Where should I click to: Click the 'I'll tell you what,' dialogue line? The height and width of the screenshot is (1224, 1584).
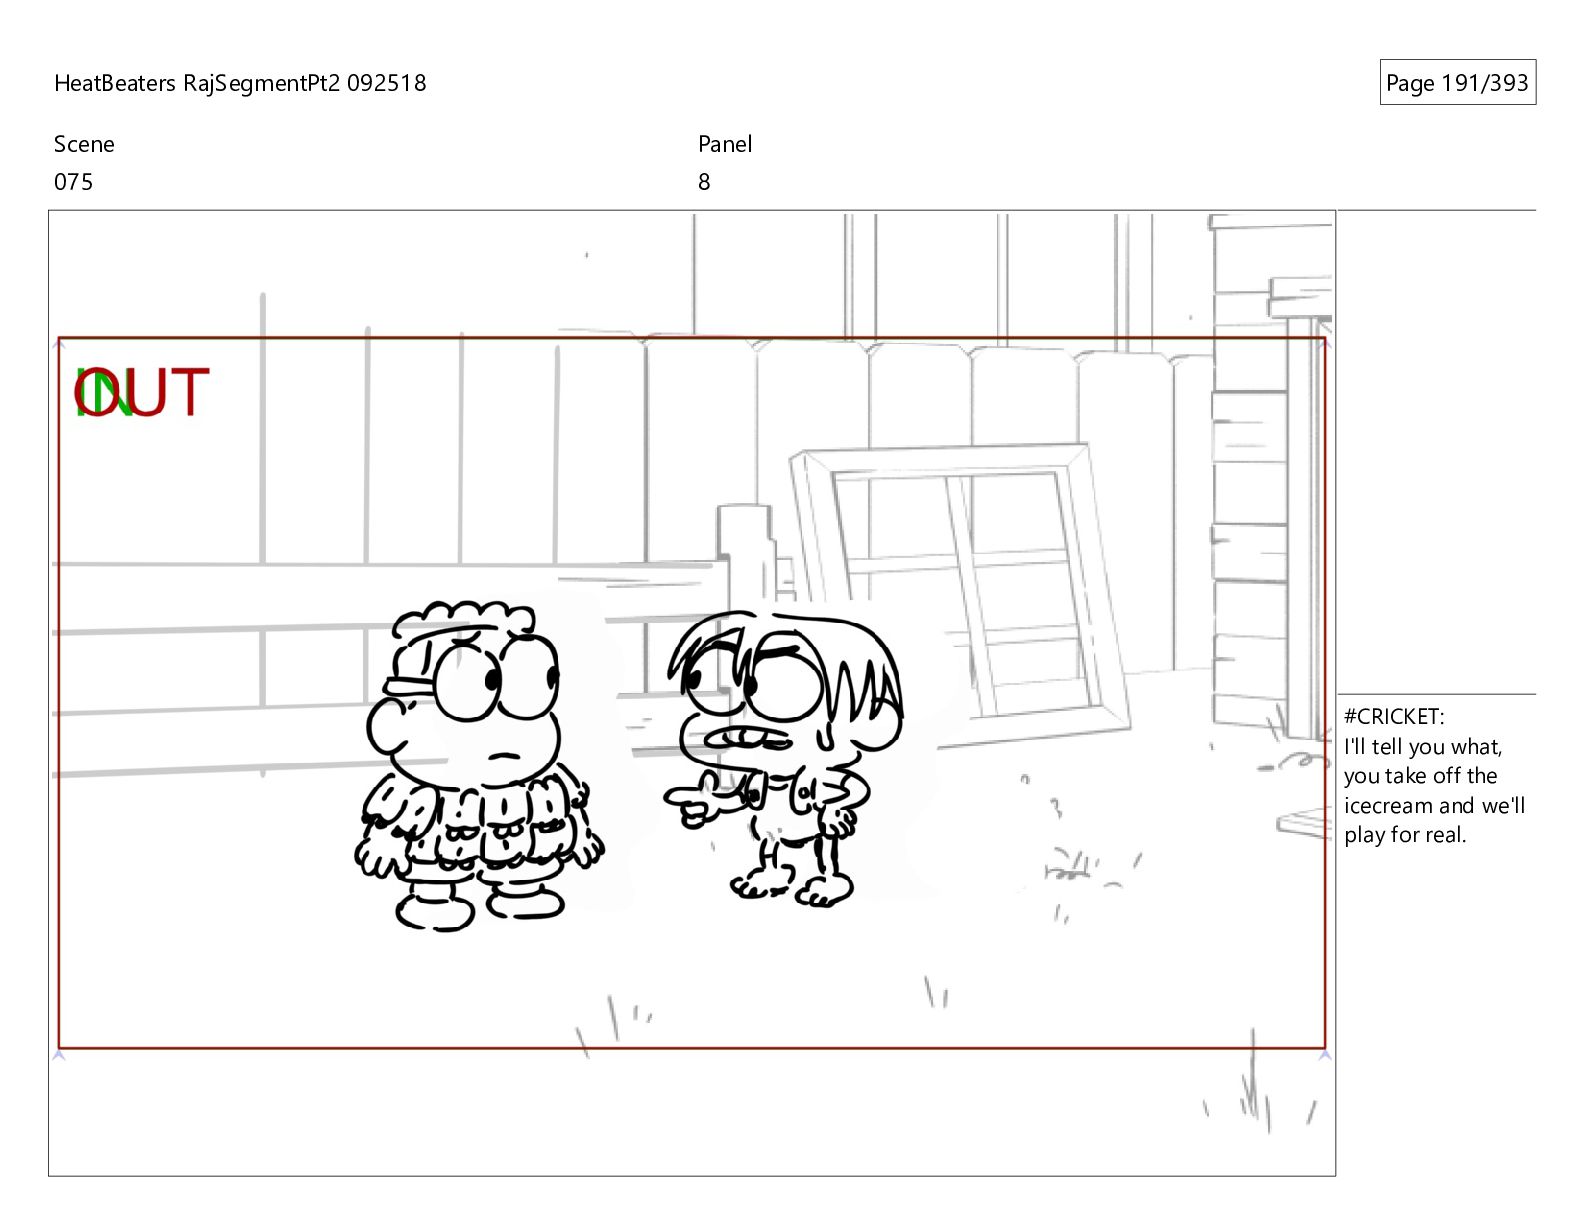tap(1423, 746)
